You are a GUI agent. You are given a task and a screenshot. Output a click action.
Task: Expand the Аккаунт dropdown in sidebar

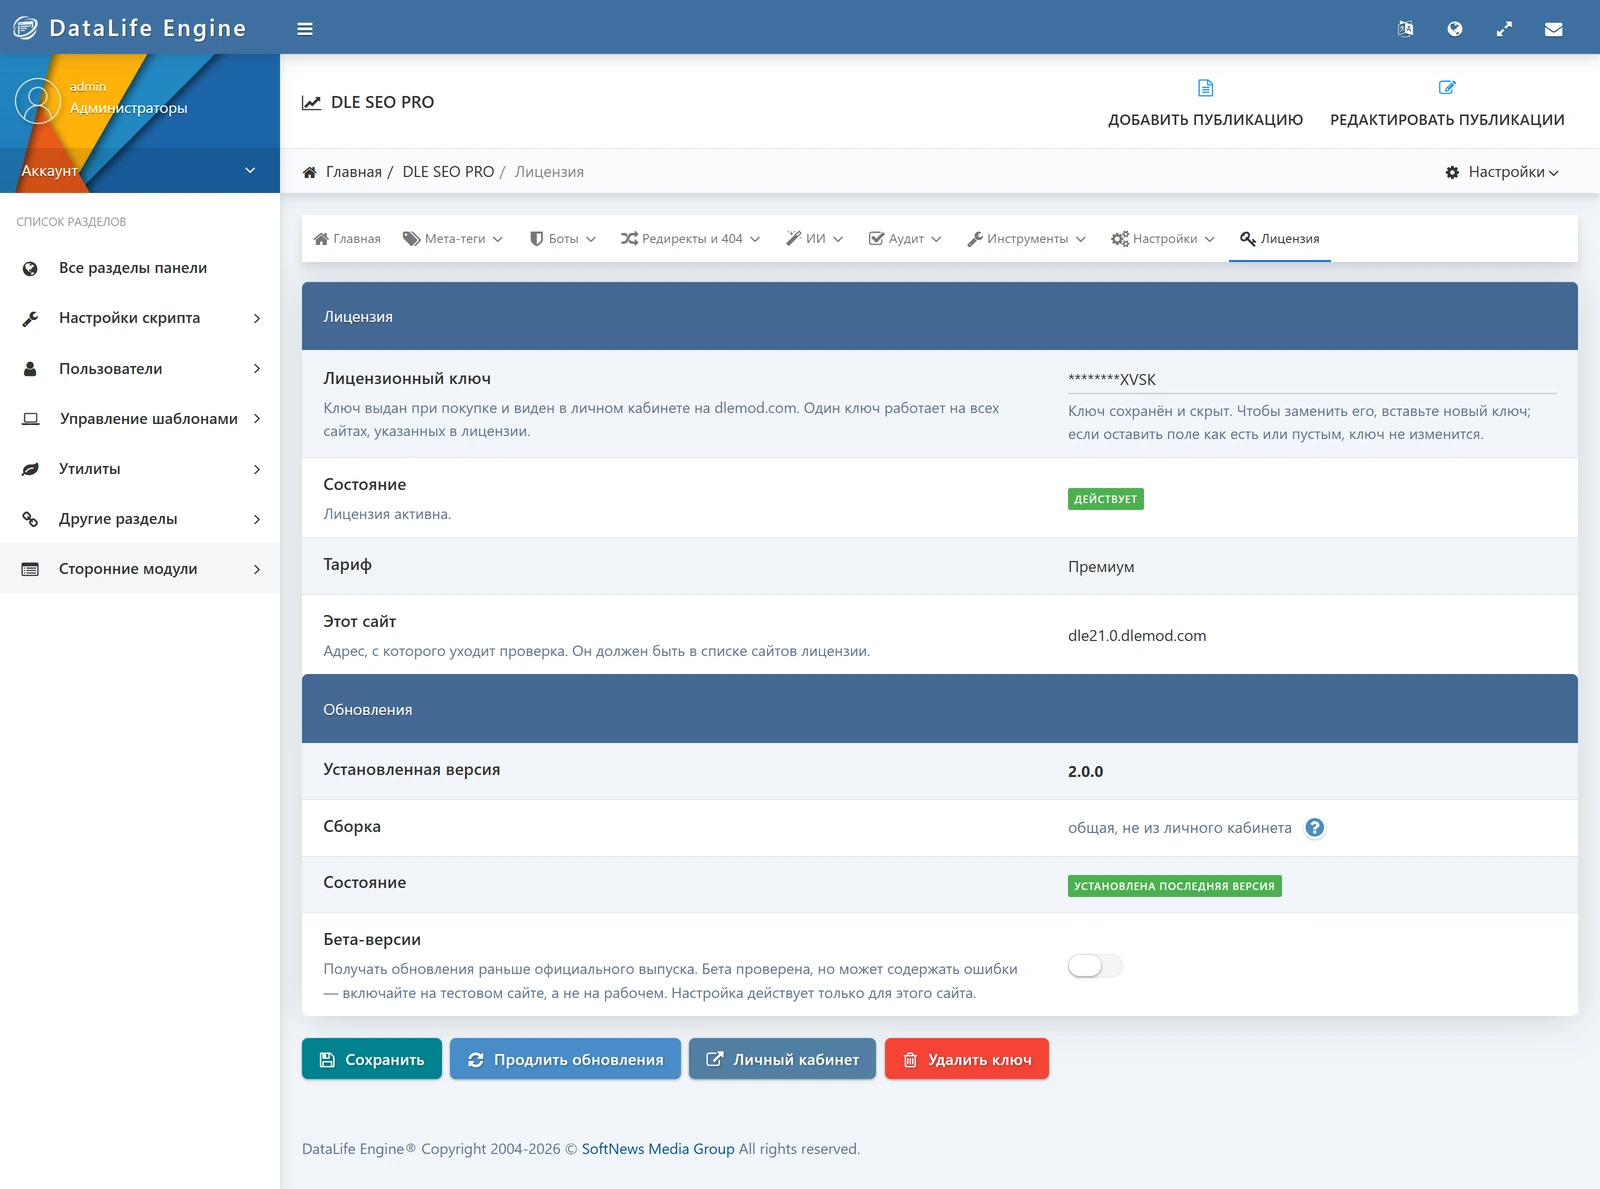pyautogui.click(x=140, y=171)
